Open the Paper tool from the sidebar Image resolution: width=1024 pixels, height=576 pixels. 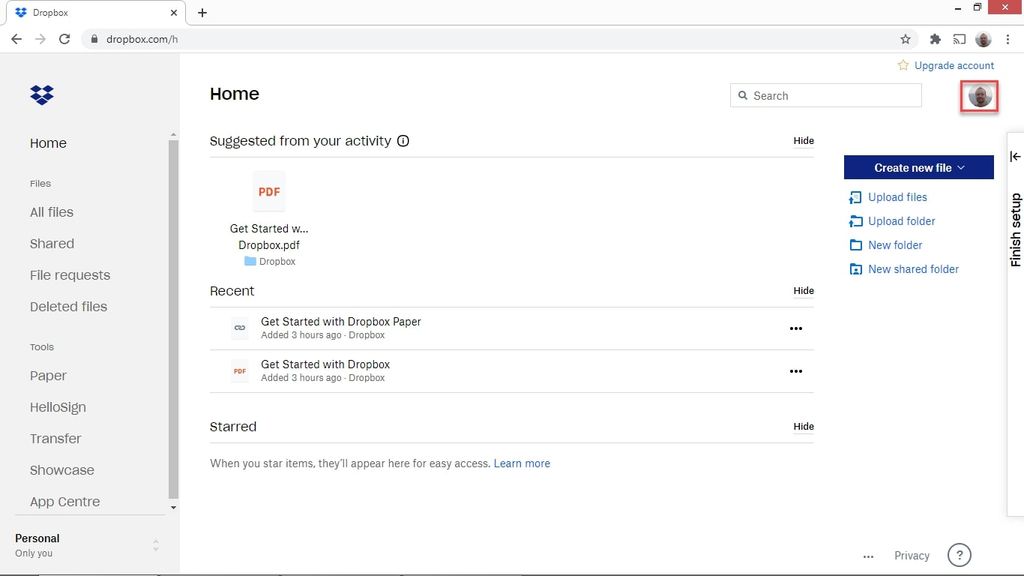click(x=48, y=375)
